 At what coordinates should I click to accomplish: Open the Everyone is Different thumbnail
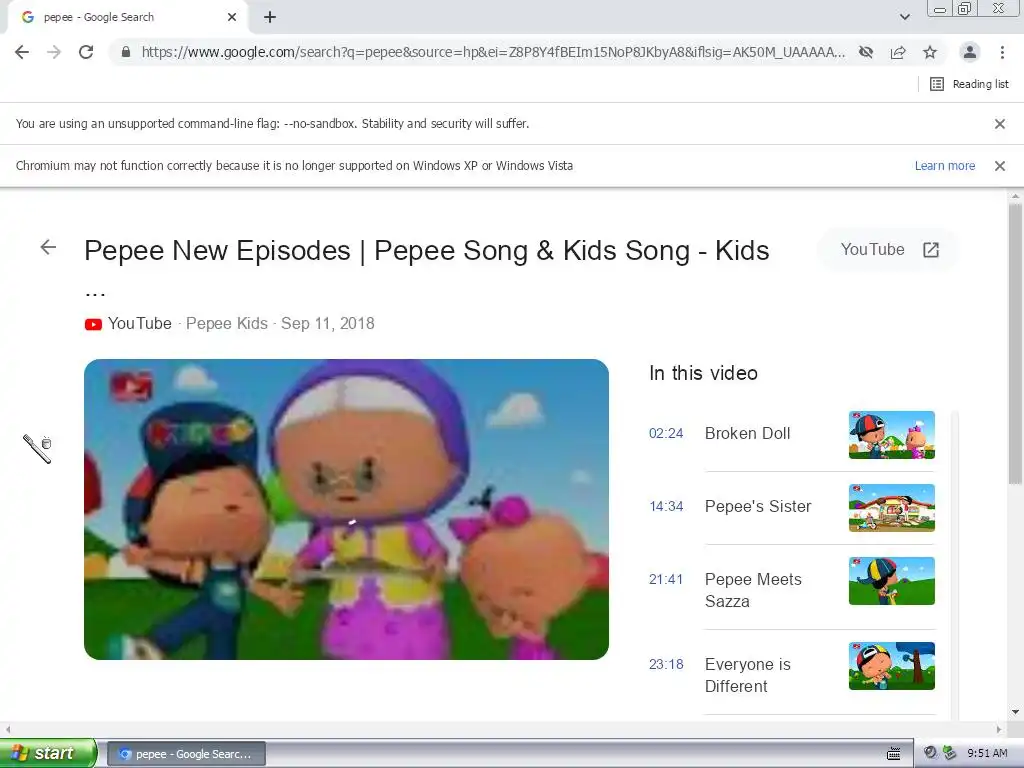click(x=891, y=666)
